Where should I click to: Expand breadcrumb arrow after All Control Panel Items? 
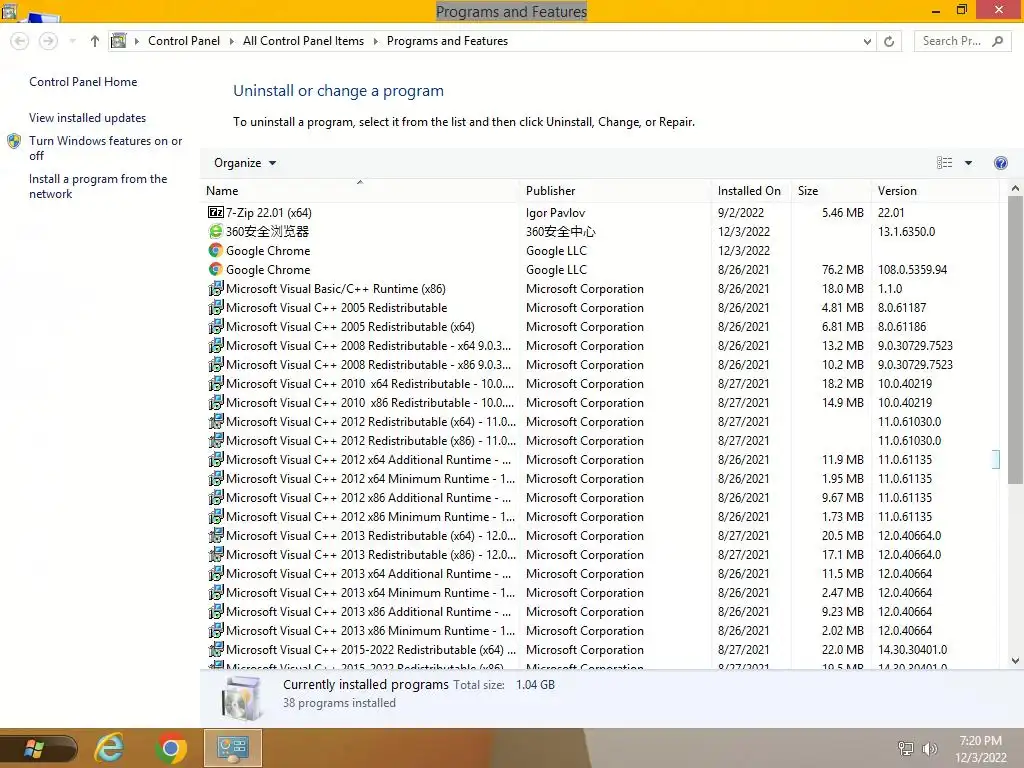coord(376,41)
